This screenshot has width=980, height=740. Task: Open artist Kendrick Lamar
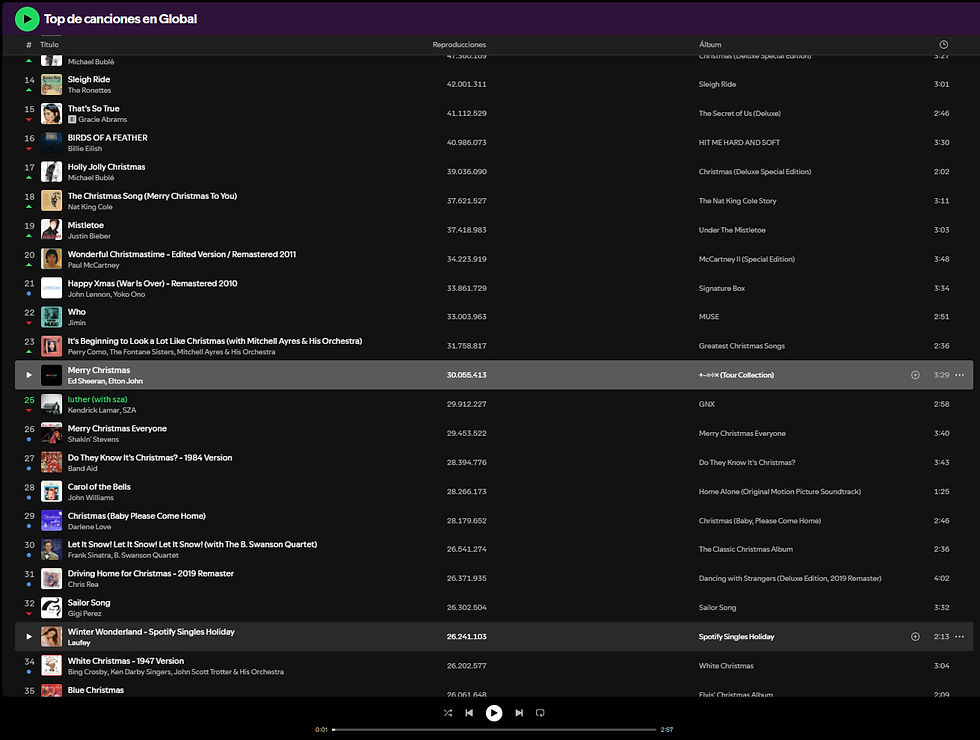94,411
